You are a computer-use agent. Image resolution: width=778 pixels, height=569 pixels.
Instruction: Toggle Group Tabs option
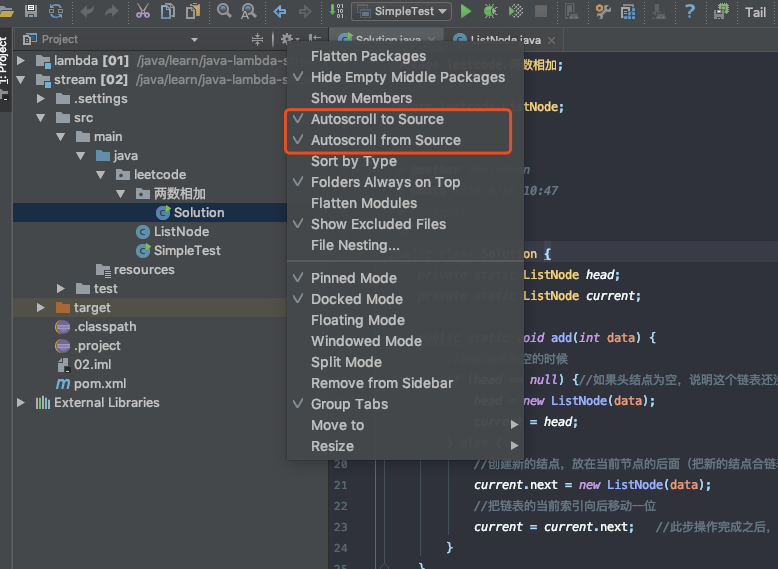pyautogui.click(x=405, y=404)
